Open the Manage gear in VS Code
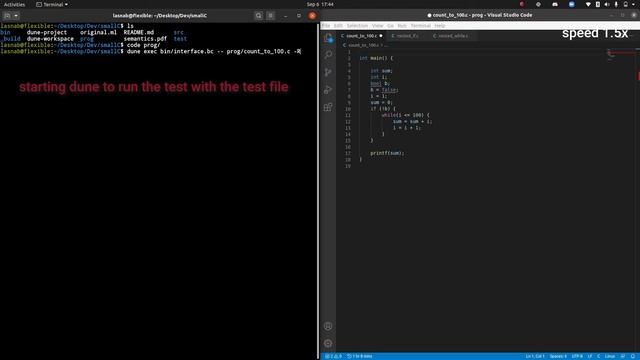Screen dimensions: 640x360 tap(328, 343)
